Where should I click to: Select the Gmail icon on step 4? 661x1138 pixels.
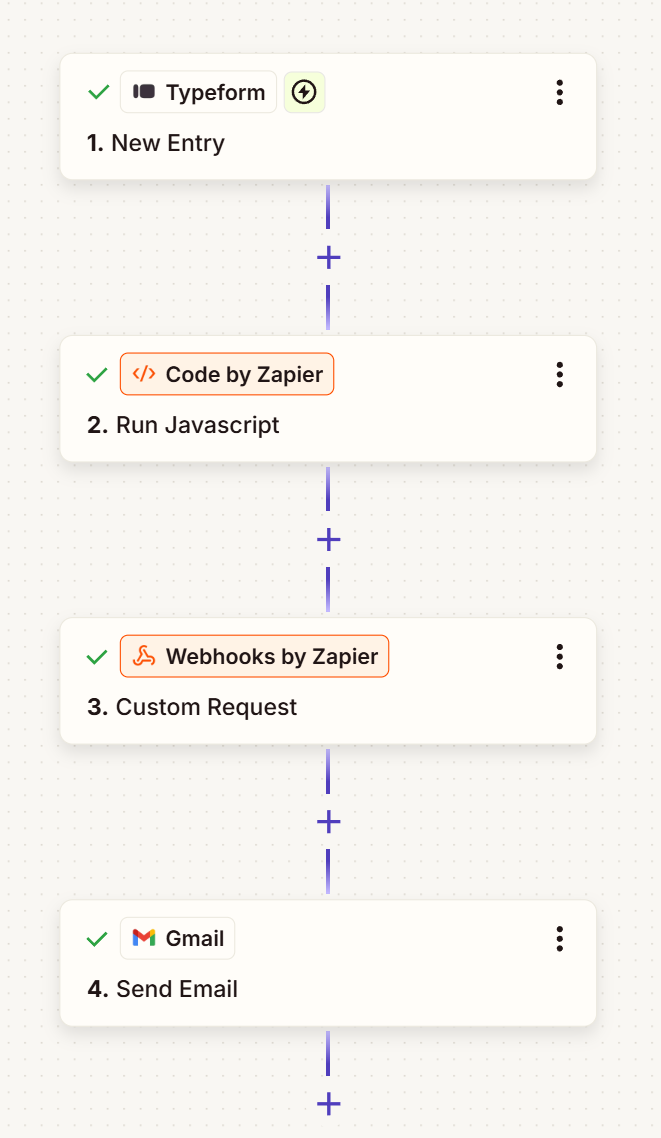pyautogui.click(x=143, y=938)
